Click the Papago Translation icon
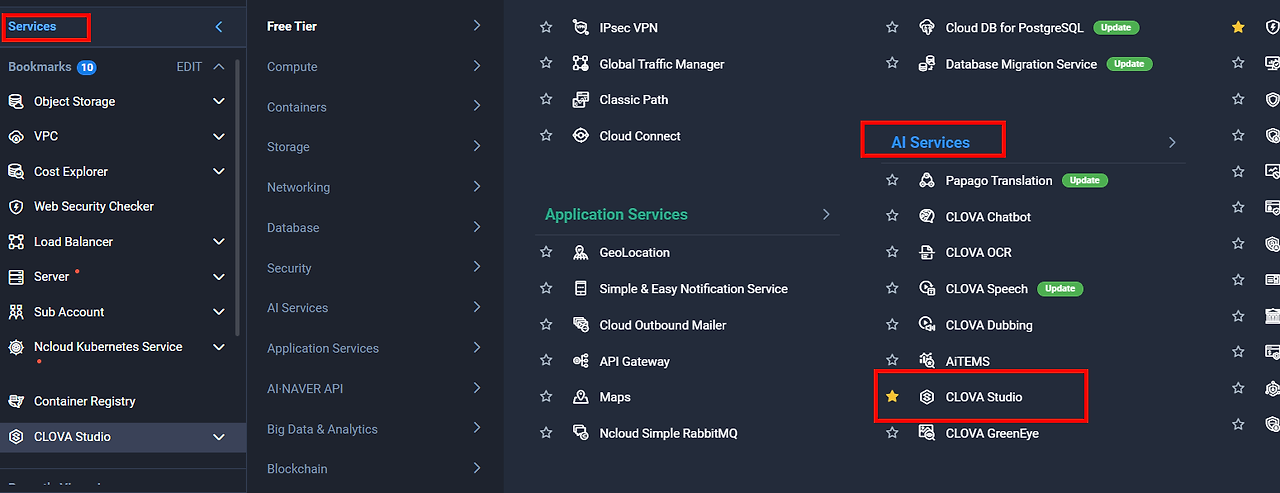This screenshot has width=1280, height=493. 927,180
